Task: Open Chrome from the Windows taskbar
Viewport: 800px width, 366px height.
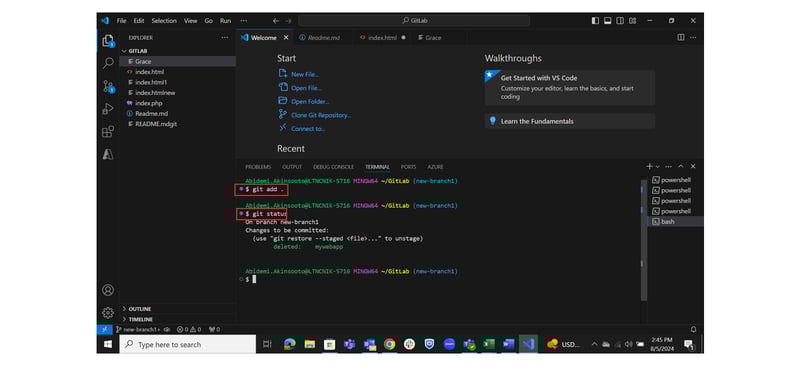Action: click(389, 345)
